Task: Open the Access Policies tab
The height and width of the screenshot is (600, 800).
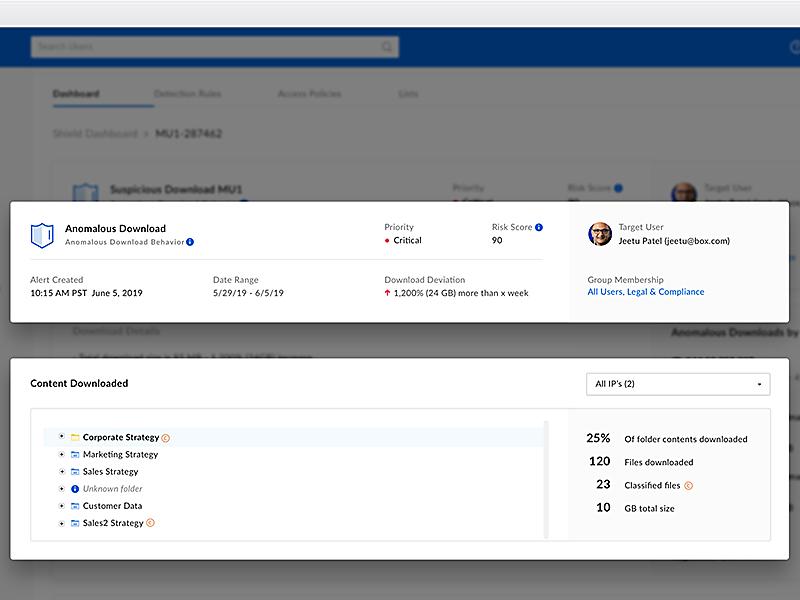Action: [x=309, y=94]
